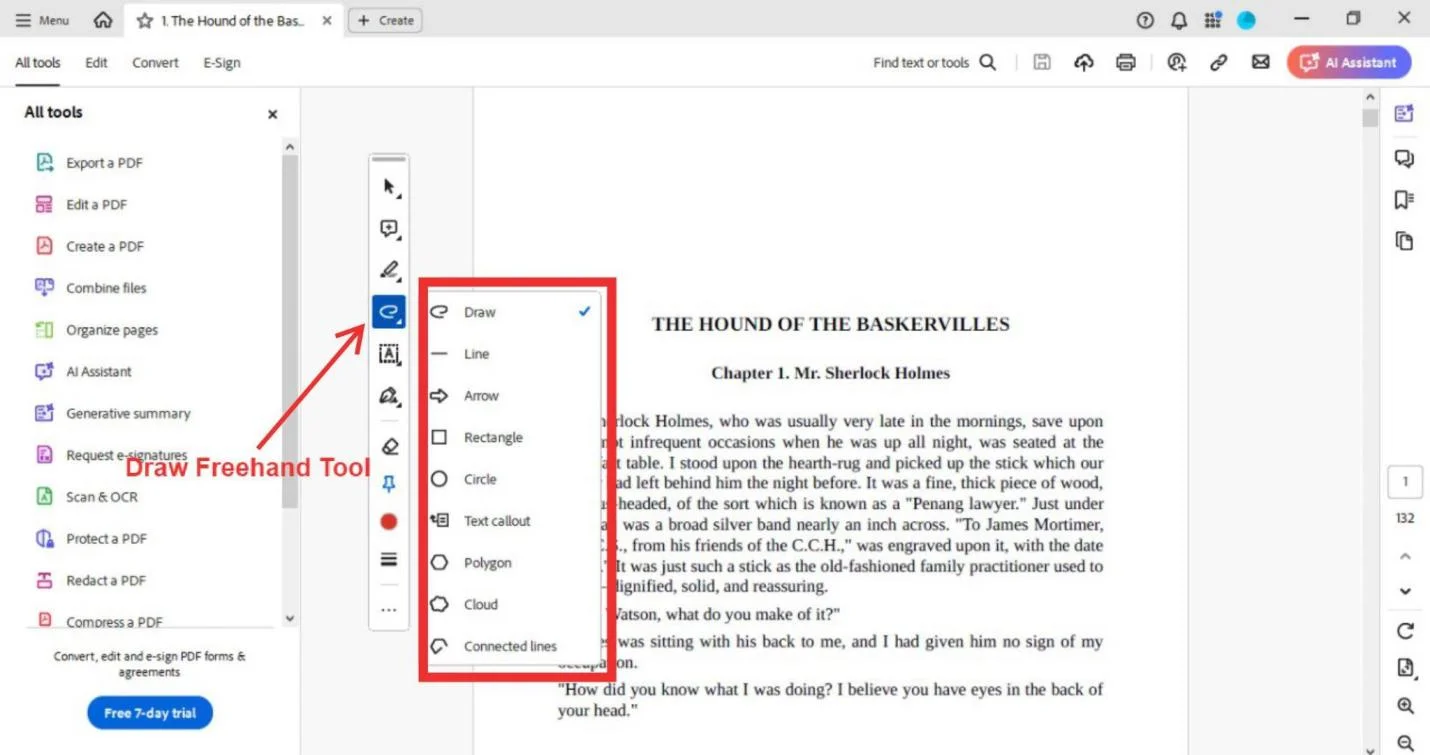Choose Cloud from the drawing menu
Viewport: 1430px width, 755px height.
tap(511, 604)
